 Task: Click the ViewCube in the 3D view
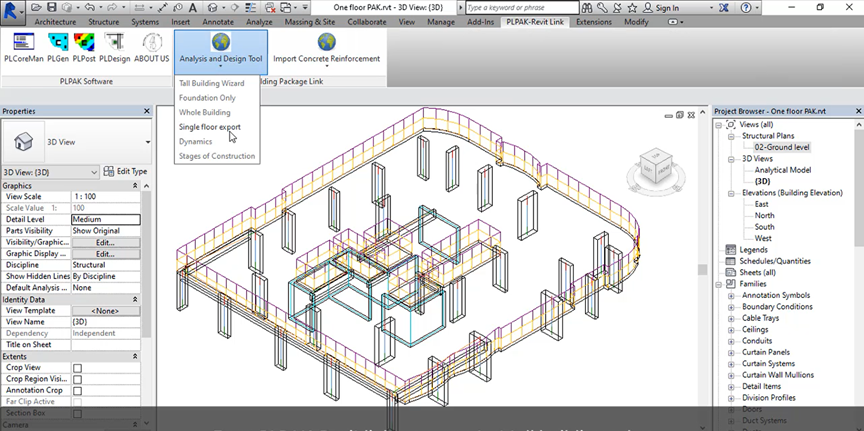pos(656,168)
